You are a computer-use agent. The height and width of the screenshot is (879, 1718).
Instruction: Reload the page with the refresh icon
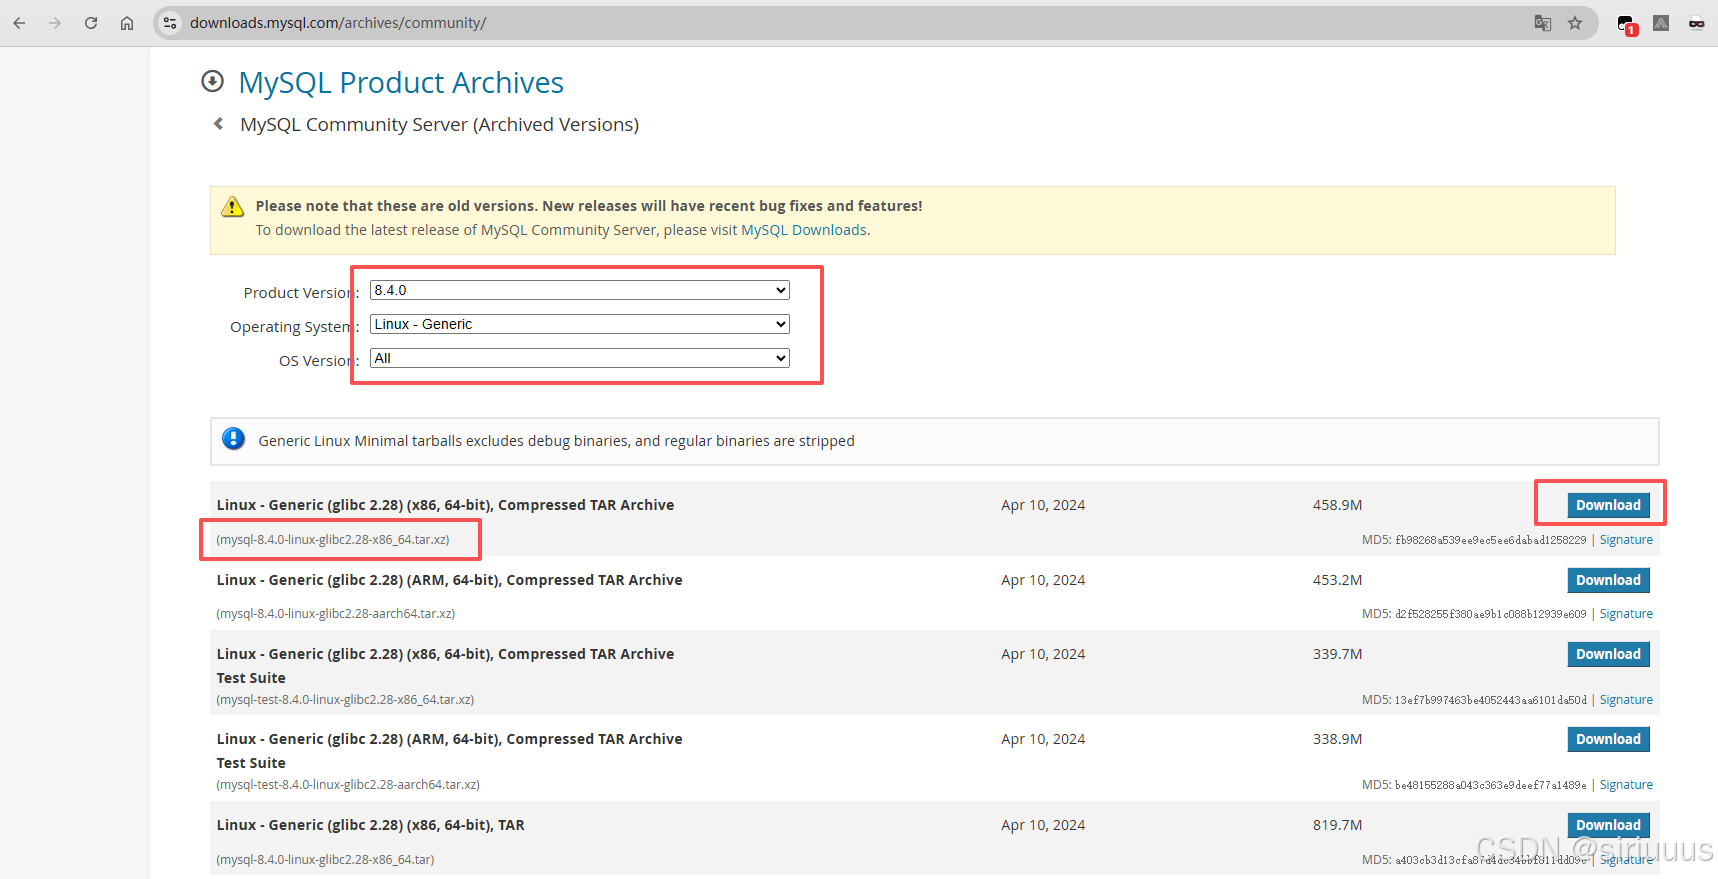[91, 23]
